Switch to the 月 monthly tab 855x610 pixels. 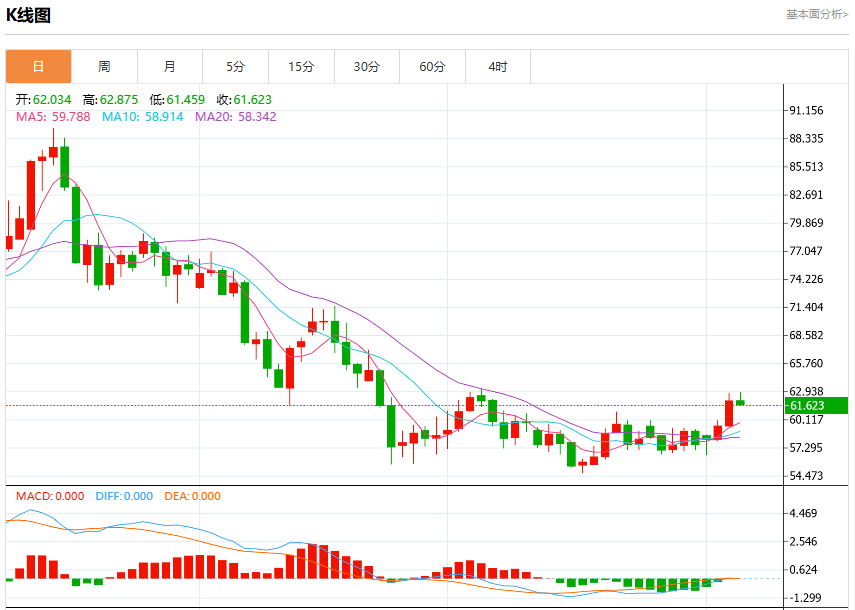click(170, 67)
